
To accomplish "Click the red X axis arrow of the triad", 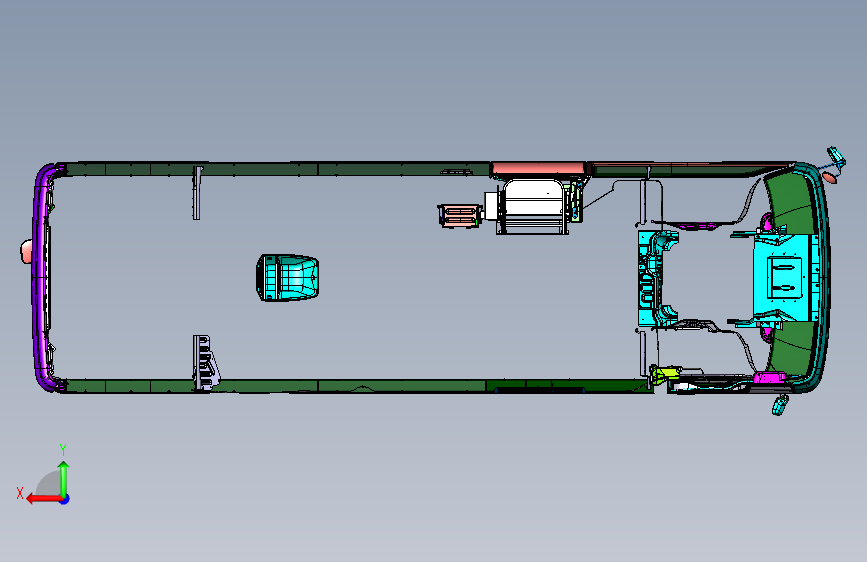I will 44,499.
